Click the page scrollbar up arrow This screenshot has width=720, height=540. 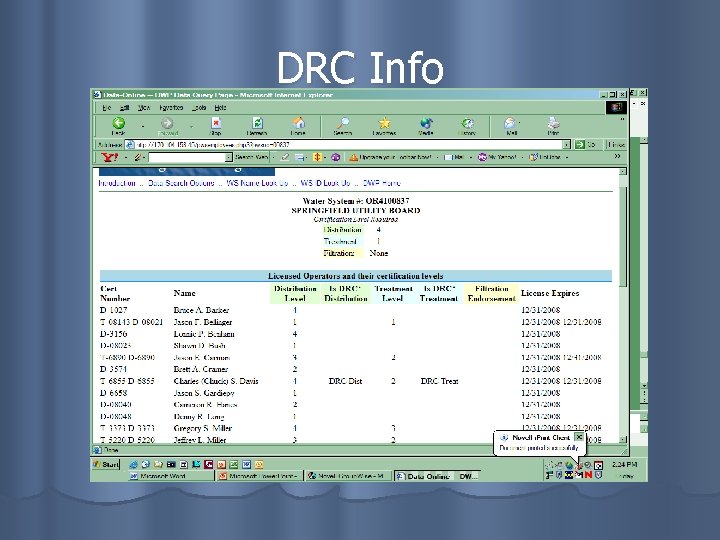pyautogui.click(x=623, y=171)
